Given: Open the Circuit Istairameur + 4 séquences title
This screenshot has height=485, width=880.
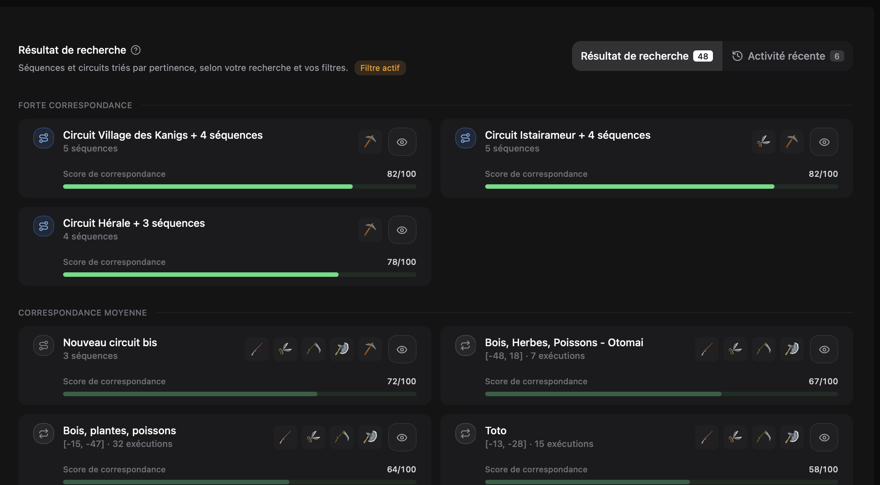Looking at the screenshot, I should point(567,135).
